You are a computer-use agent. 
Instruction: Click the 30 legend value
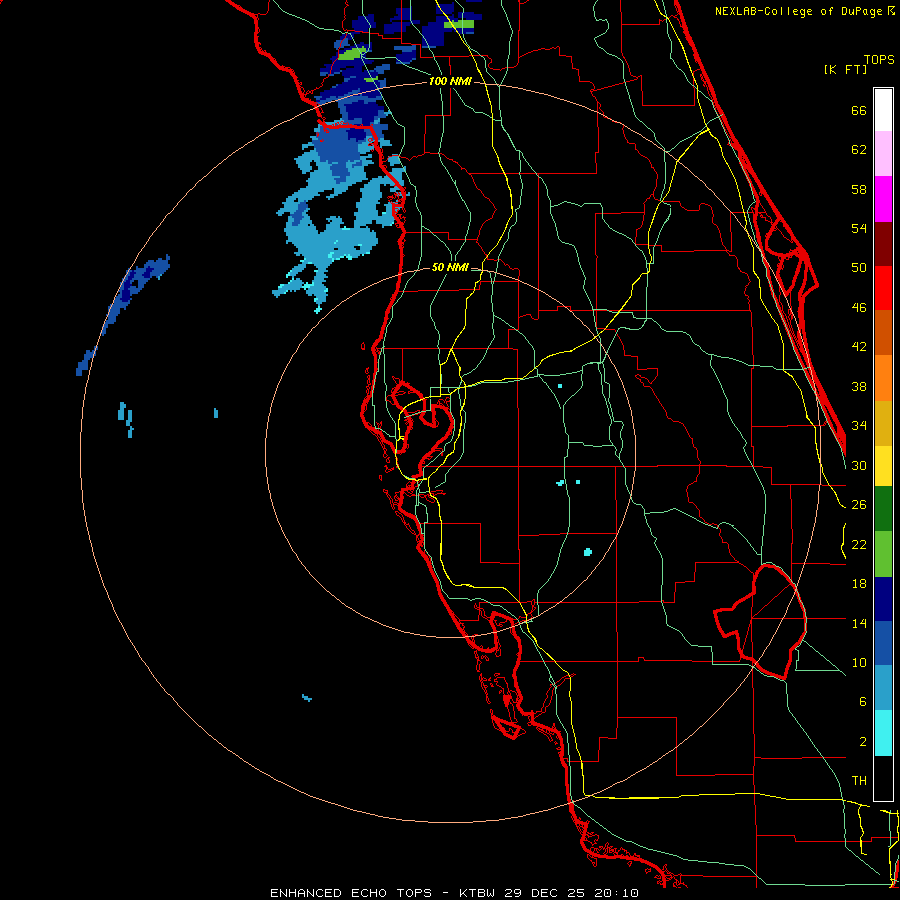point(859,465)
